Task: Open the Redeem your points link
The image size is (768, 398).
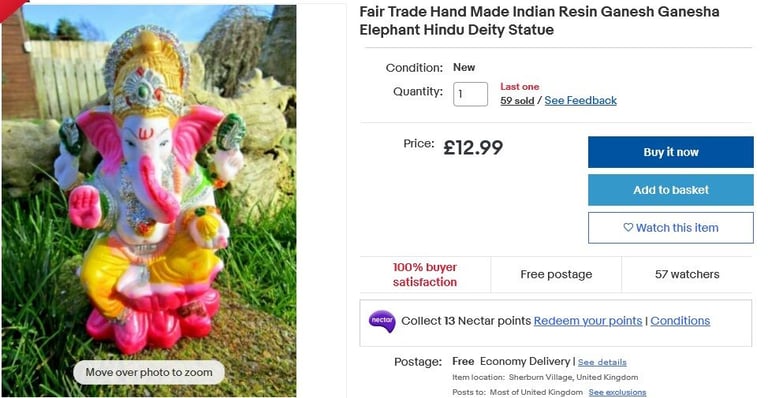Action: tap(588, 321)
